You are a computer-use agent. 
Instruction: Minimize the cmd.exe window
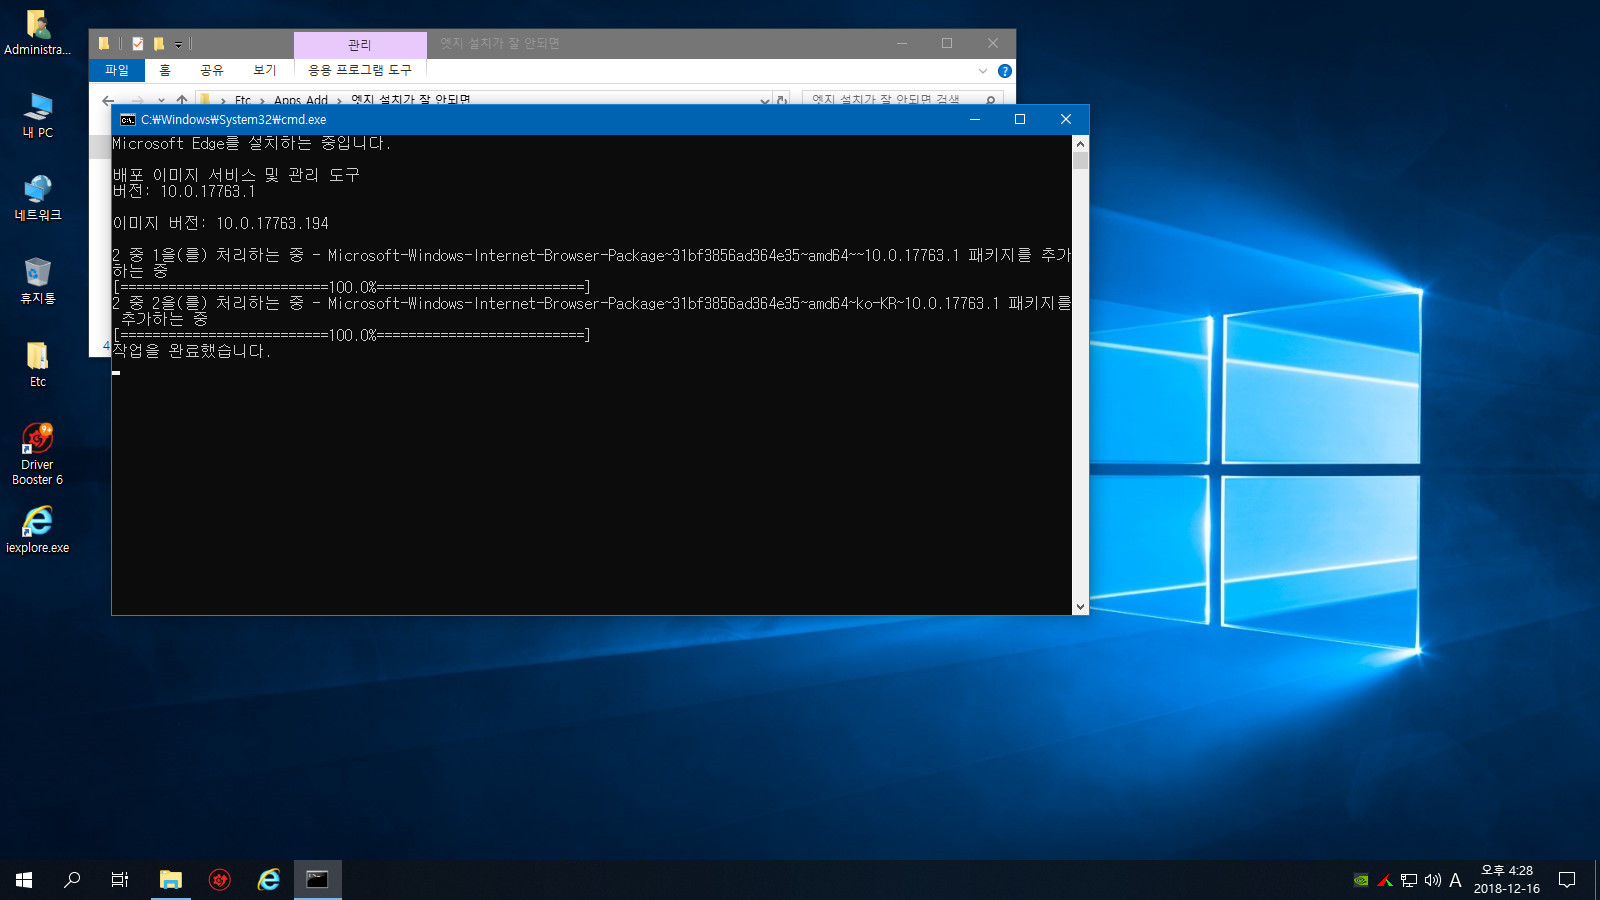pyautogui.click(x=975, y=119)
